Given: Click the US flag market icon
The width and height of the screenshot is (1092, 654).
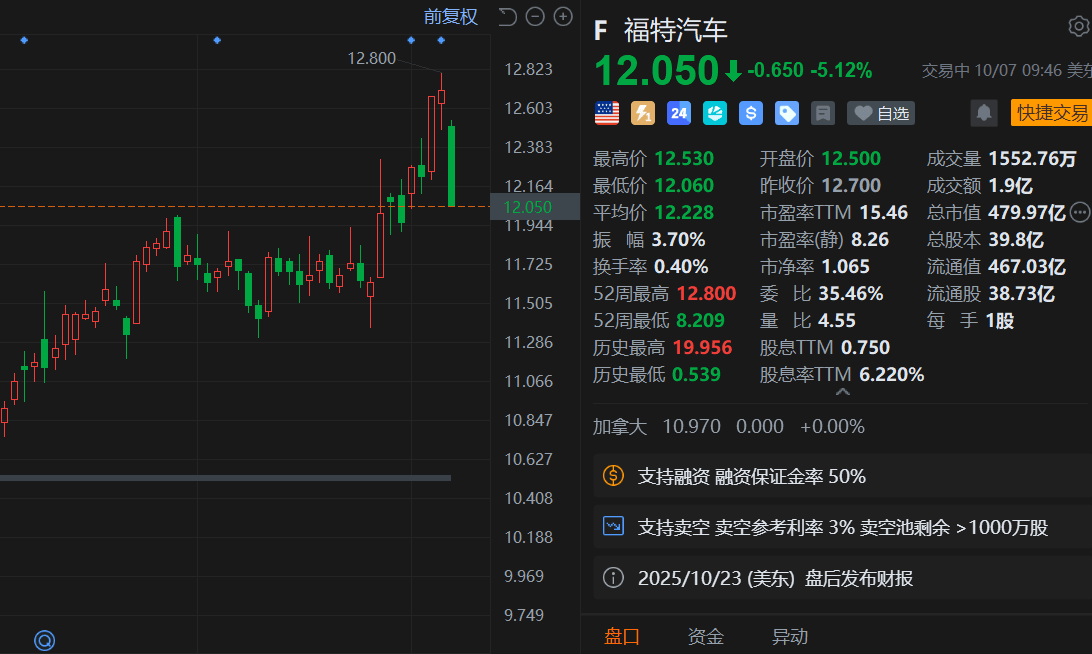Looking at the screenshot, I should click(607, 113).
